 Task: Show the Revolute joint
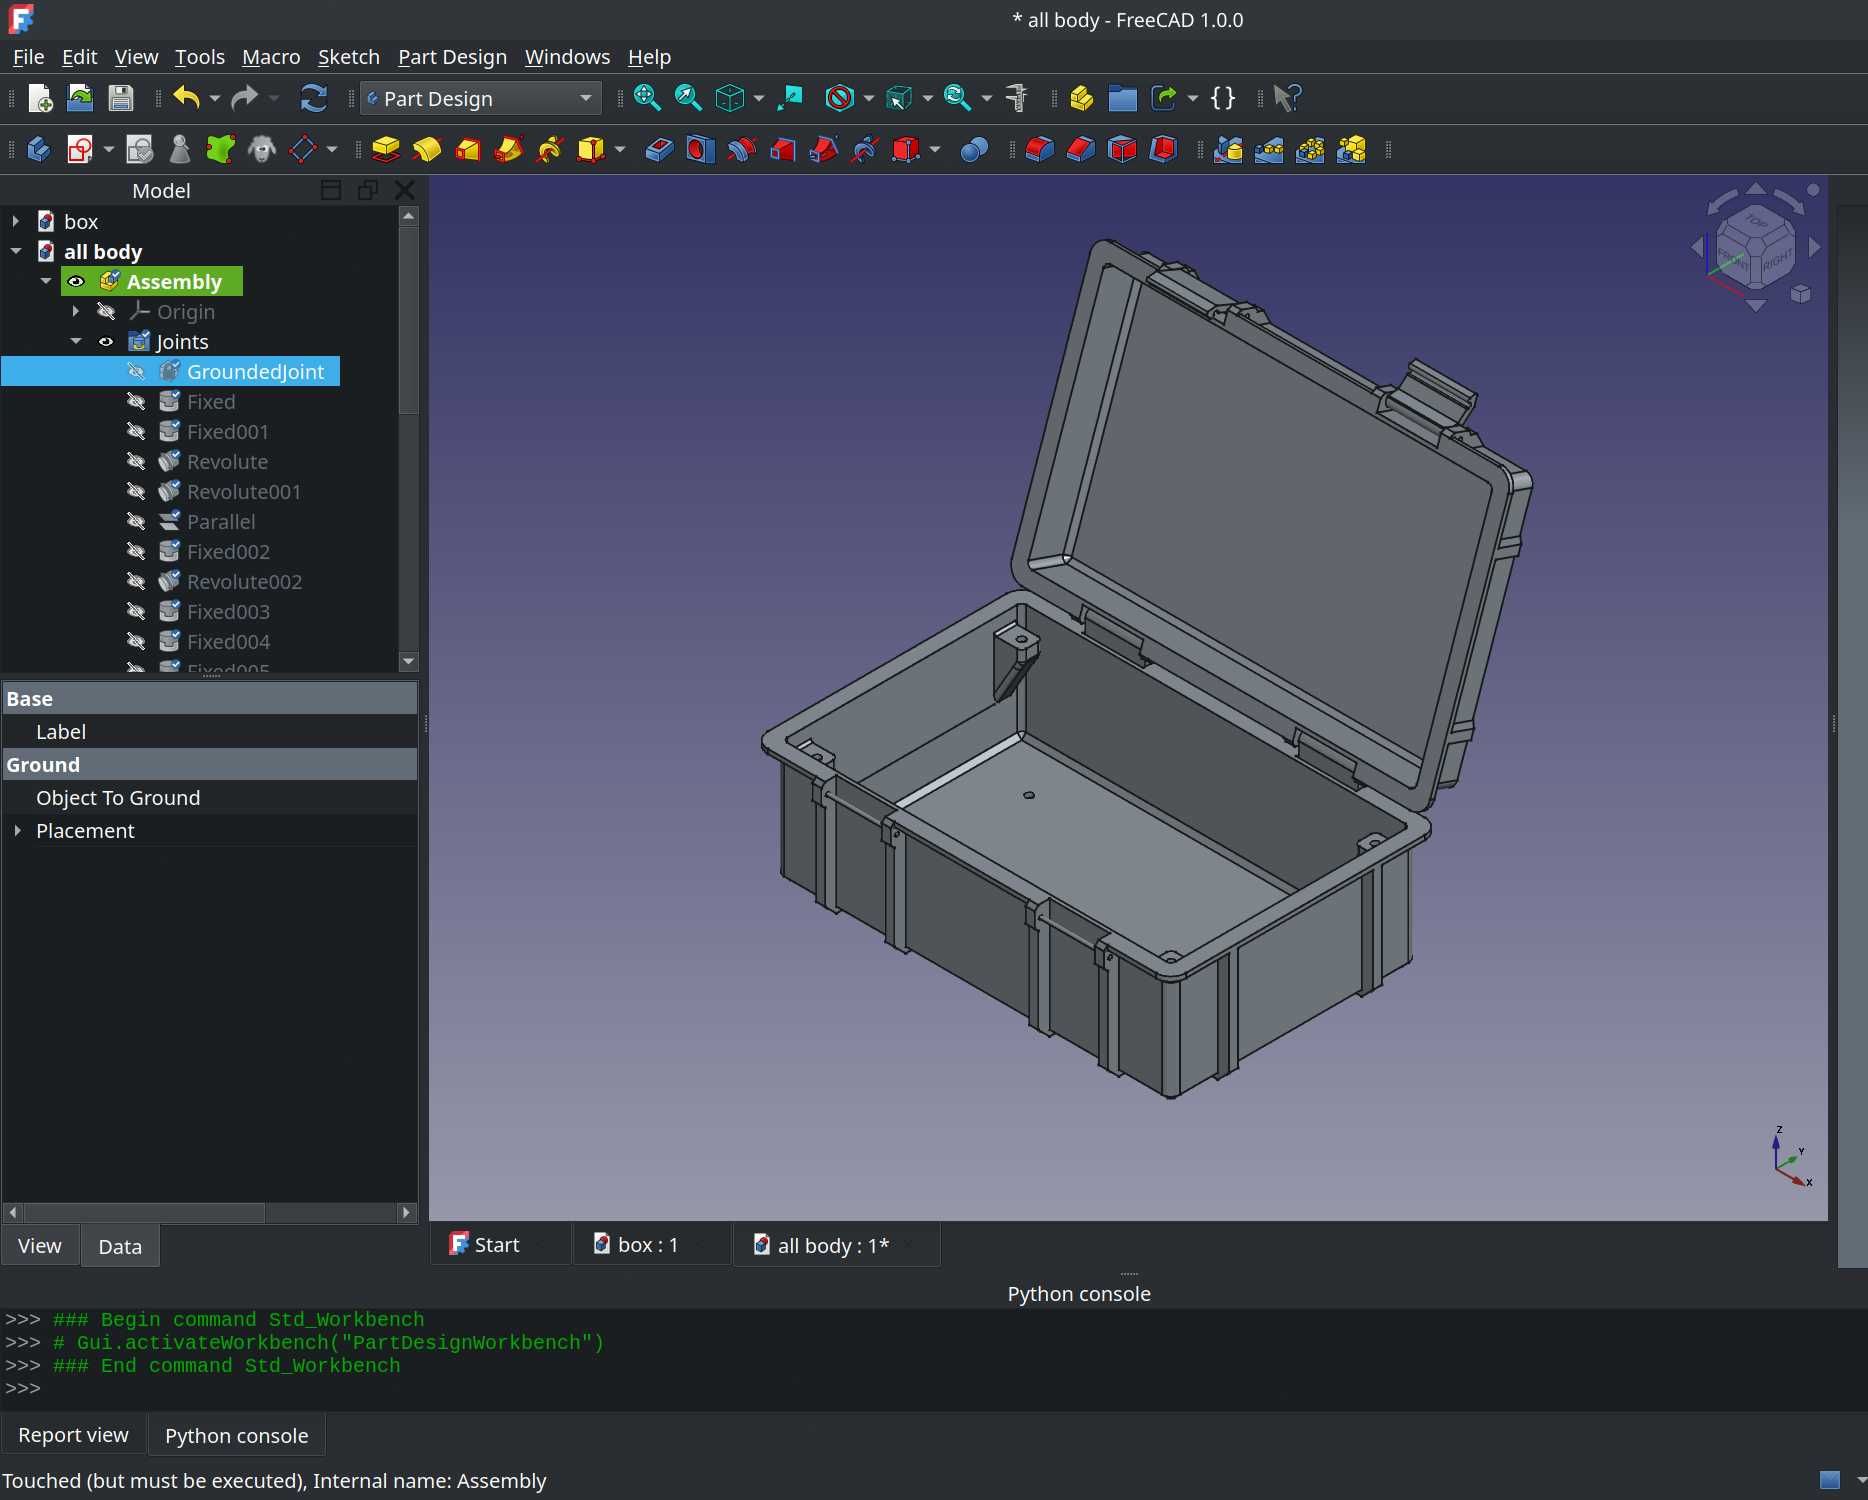click(x=136, y=462)
